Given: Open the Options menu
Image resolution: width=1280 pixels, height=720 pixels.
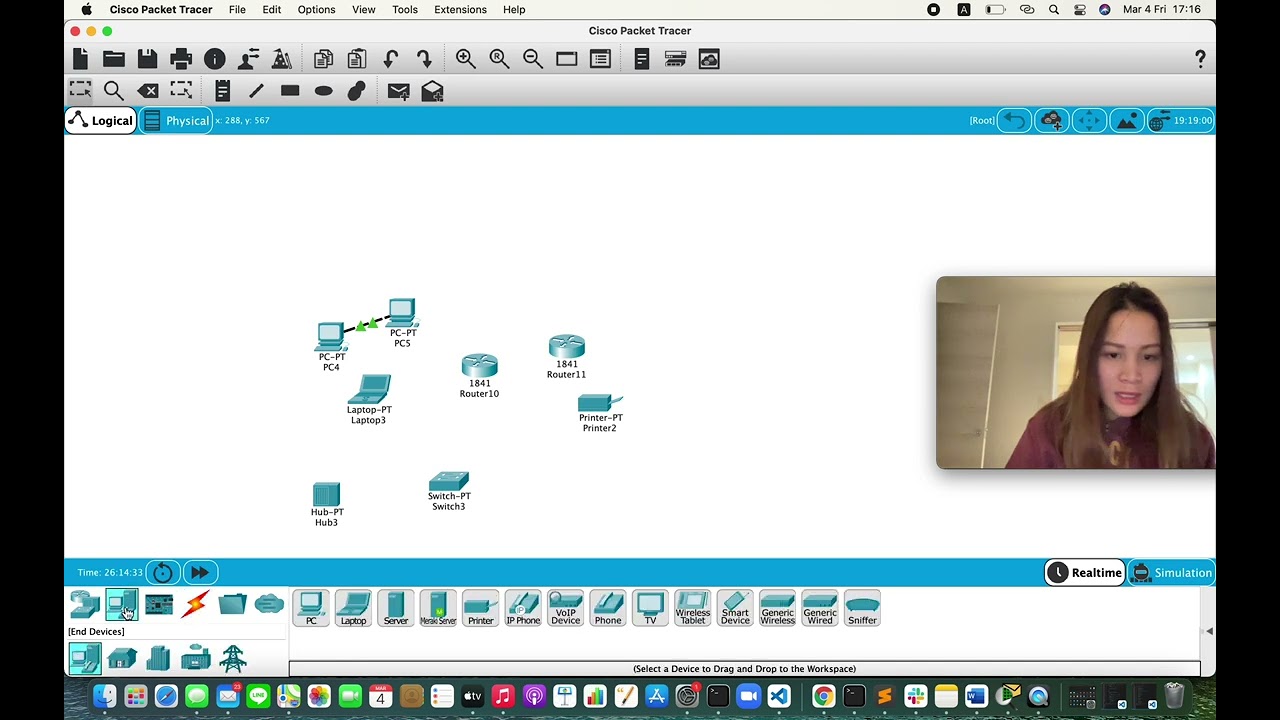Looking at the screenshot, I should click(x=316, y=10).
